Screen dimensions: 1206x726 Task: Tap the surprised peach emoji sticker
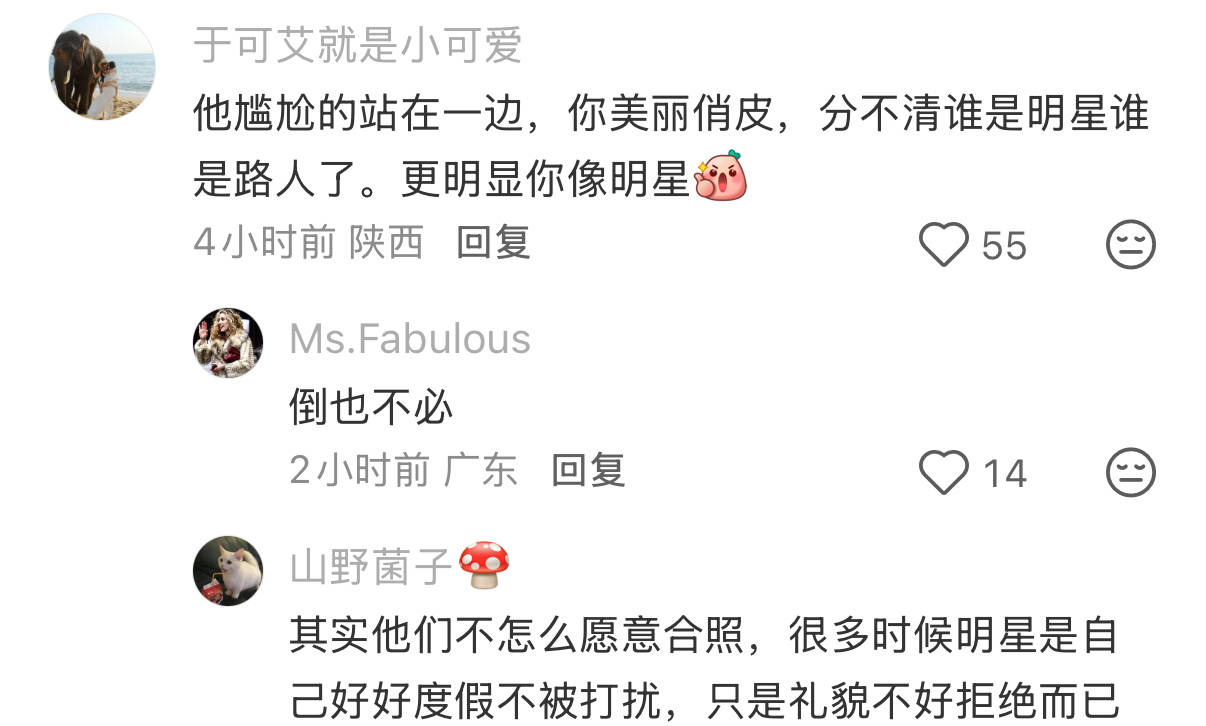[x=721, y=177]
